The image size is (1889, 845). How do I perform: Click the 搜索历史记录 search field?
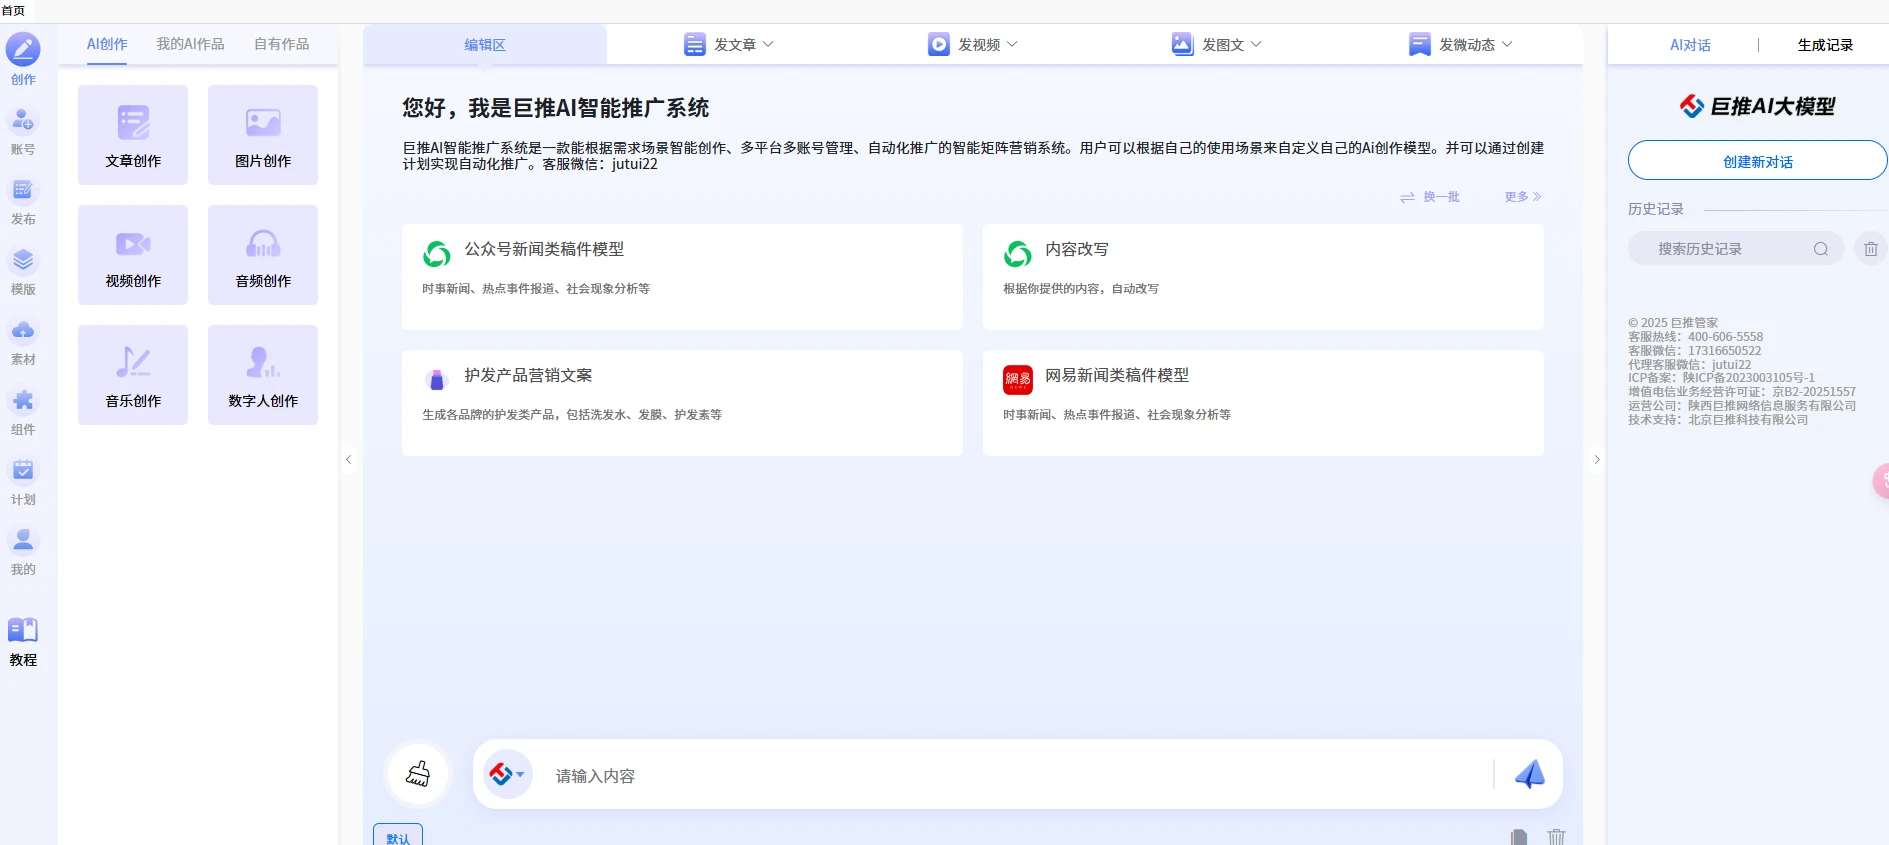coord(1735,249)
